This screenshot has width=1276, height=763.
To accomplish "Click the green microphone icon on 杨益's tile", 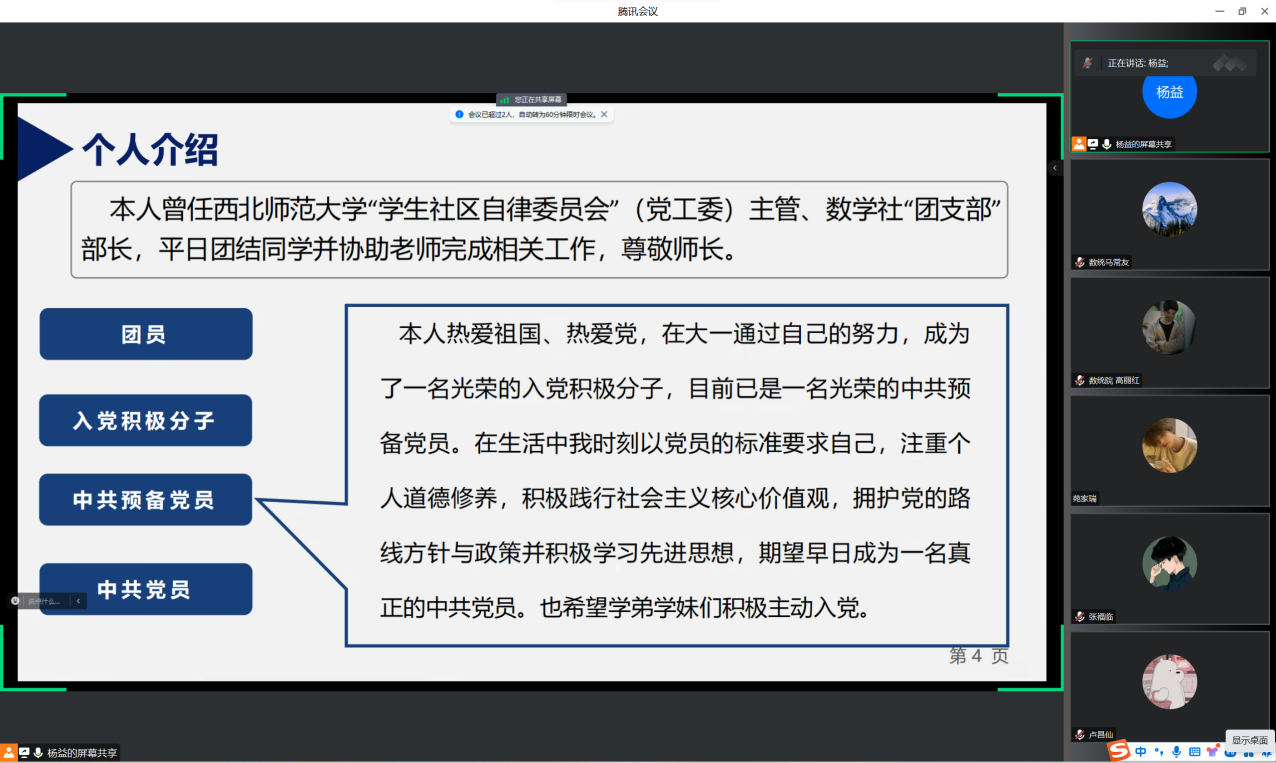I will (x=1107, y=144).
